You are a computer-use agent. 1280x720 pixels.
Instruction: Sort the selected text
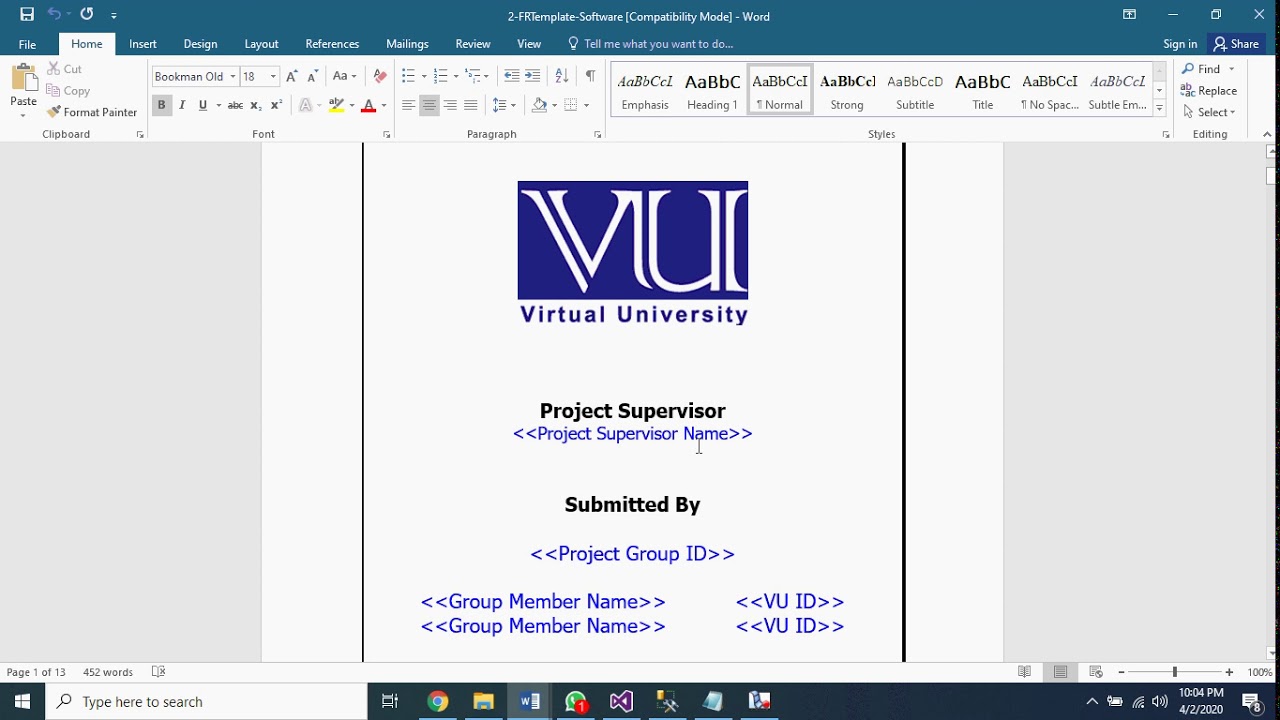point(562,76)
